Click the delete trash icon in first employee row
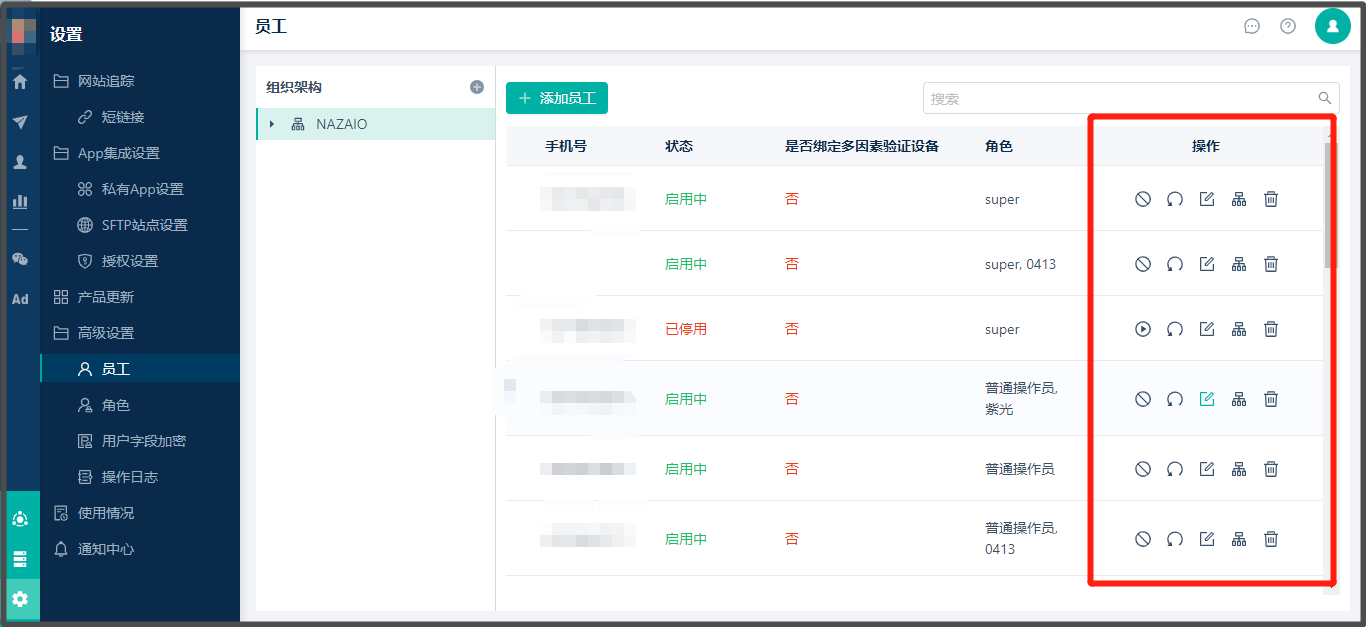 click(x=1271, y=199)
